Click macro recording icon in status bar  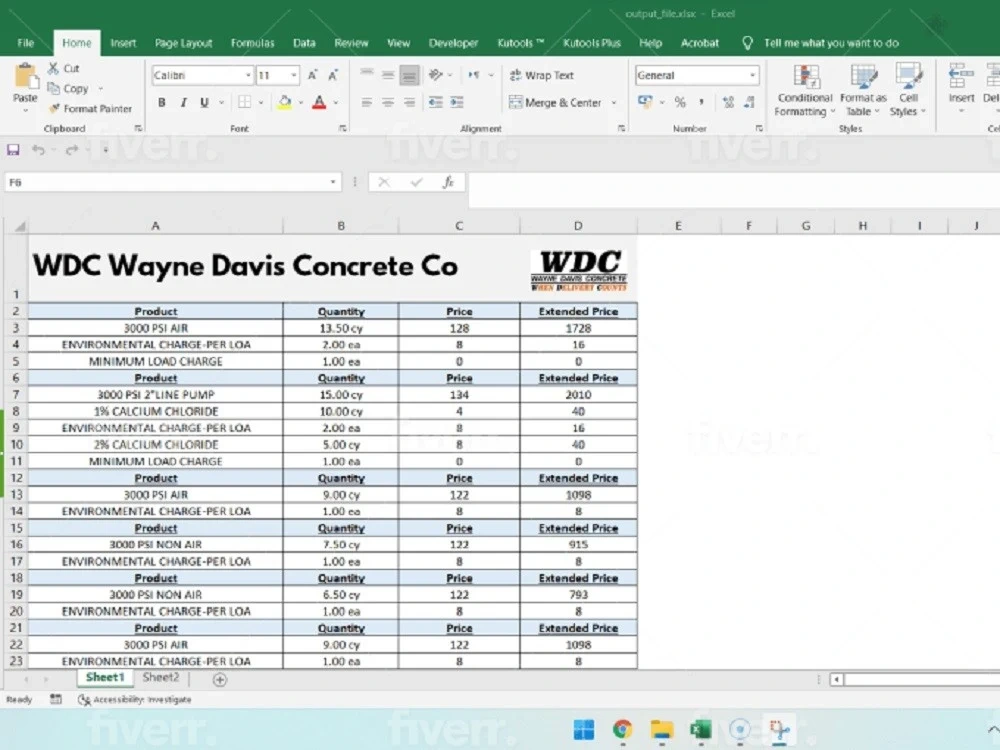(x=56, y=700)
